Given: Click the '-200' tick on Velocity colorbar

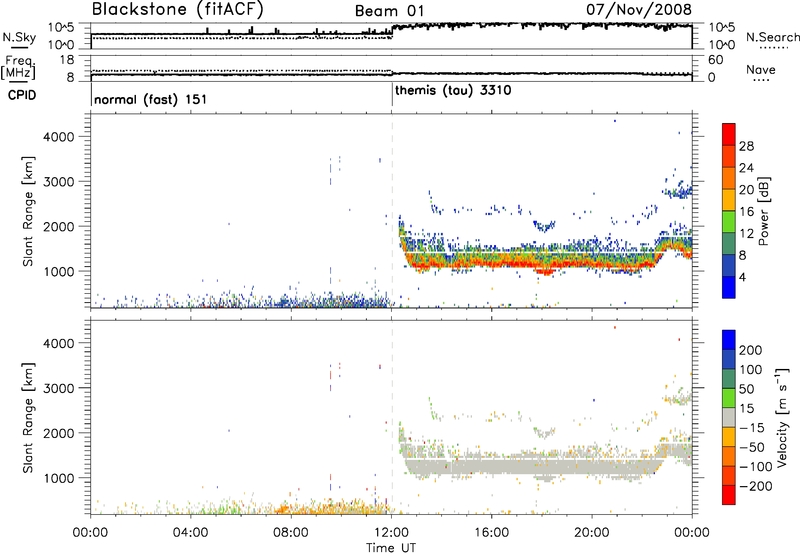Looking at the screenshot, I should [x=756, y=486].
